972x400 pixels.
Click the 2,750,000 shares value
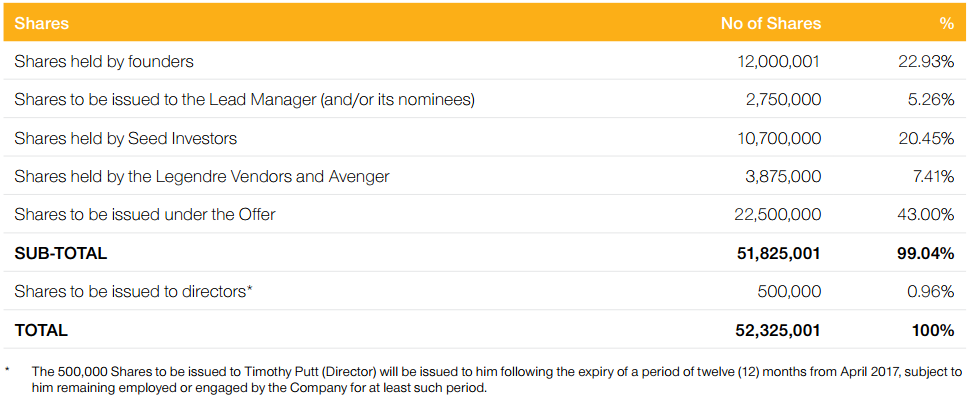click(x=783, y=100)
